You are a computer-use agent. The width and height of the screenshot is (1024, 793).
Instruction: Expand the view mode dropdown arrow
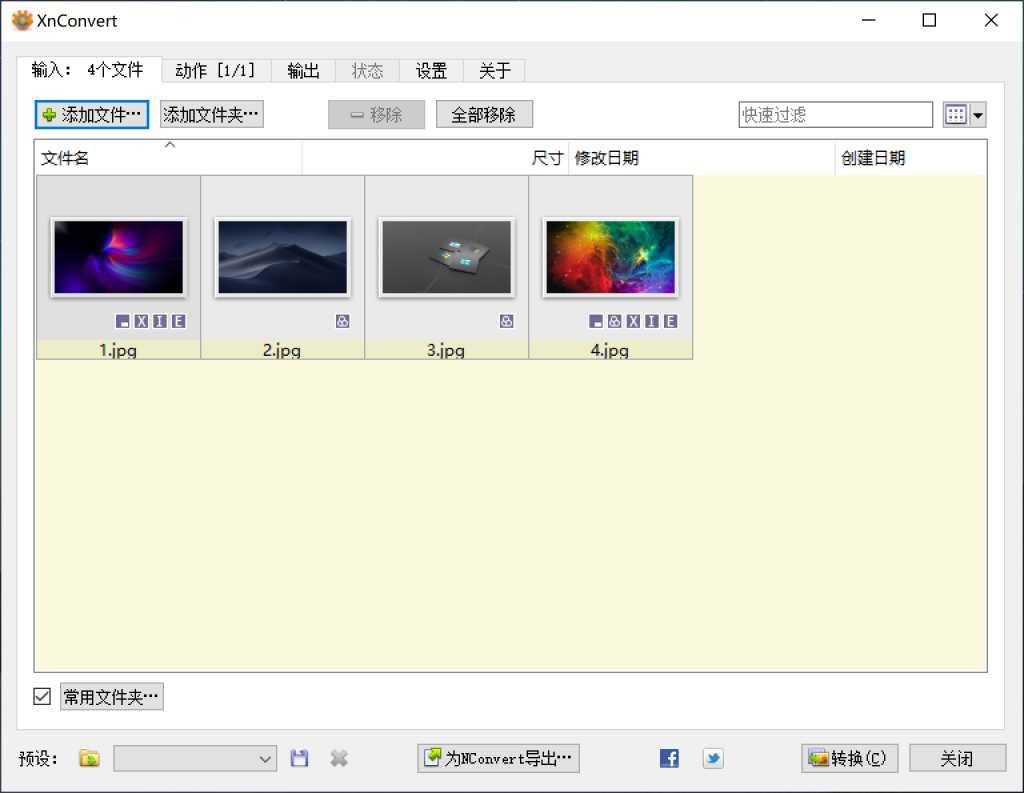(978, 115)
